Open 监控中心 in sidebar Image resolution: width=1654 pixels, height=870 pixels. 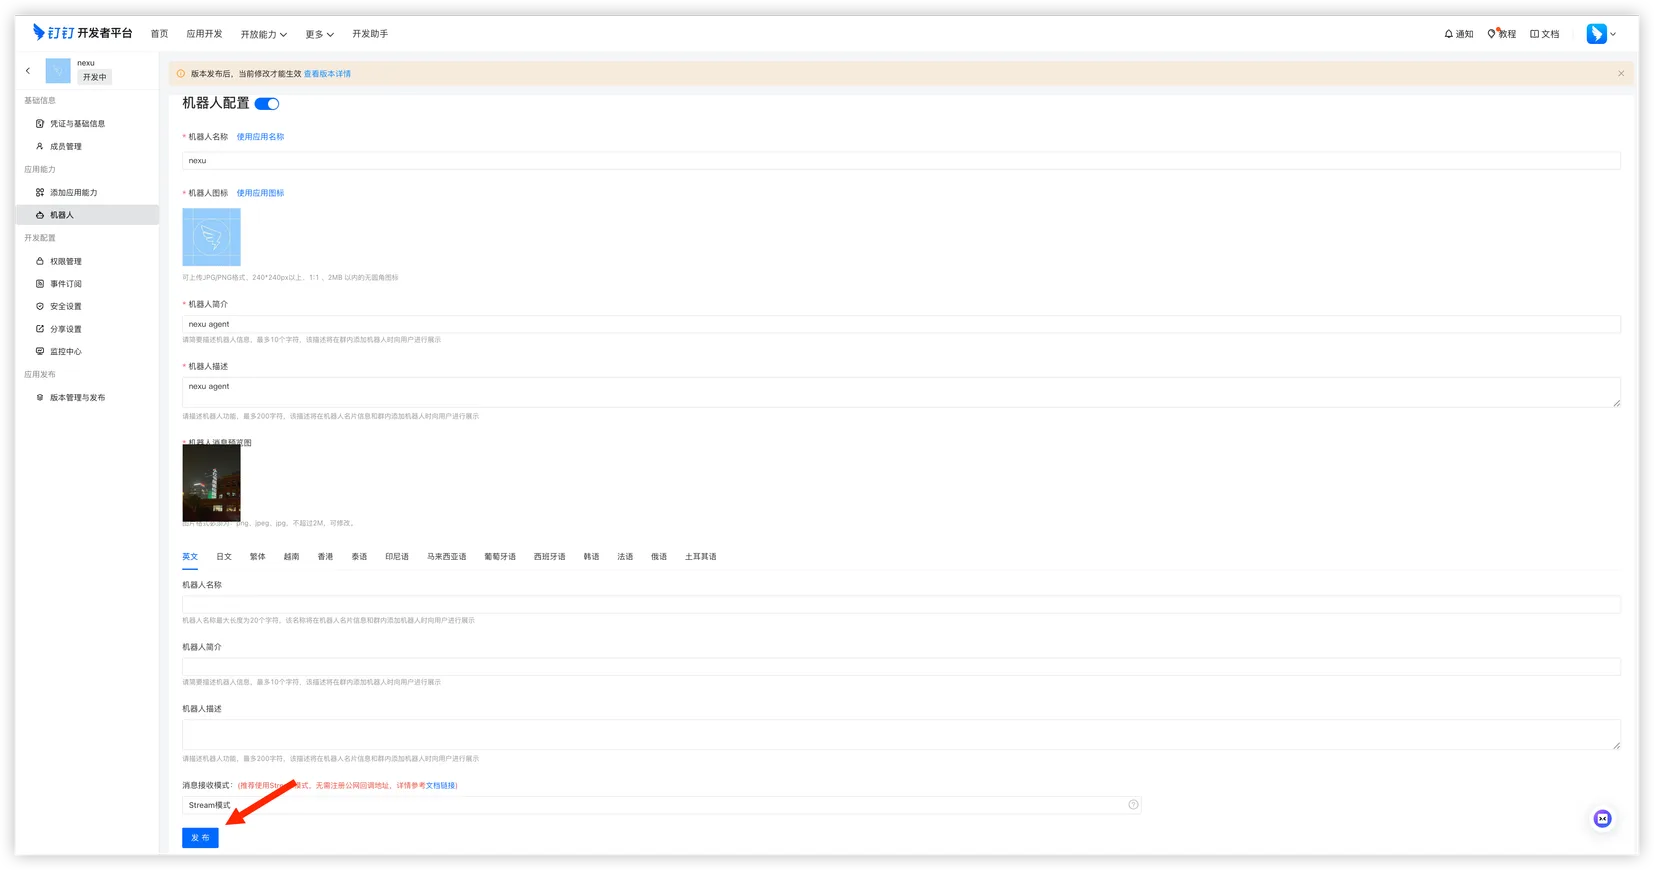tap(66, 352)
